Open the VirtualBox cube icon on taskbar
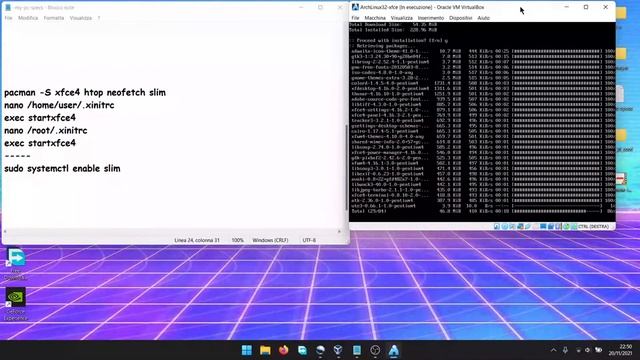 tap(338, 350)
